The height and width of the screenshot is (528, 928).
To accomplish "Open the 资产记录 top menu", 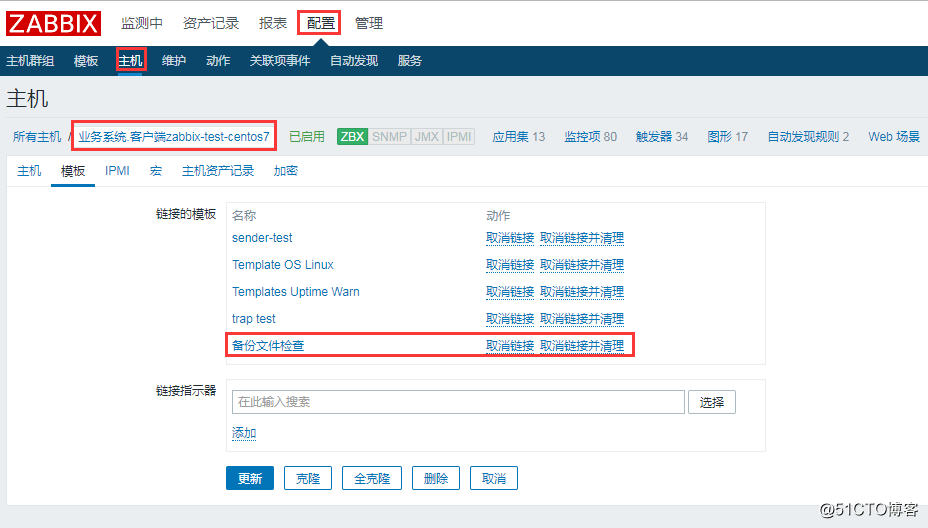I will pyautogui.click(x=211, y=23).
